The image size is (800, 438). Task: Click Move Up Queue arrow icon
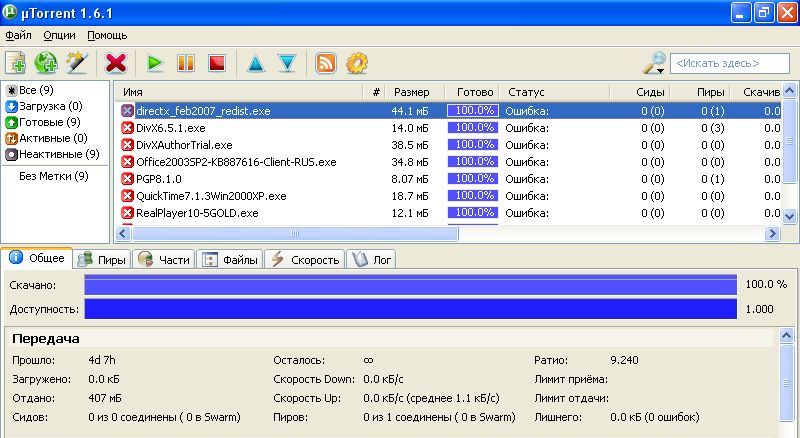point(256,63)
